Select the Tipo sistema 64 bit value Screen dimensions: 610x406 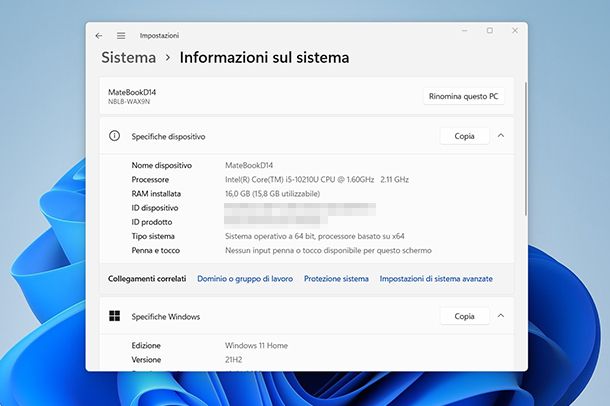coord(315,236)
